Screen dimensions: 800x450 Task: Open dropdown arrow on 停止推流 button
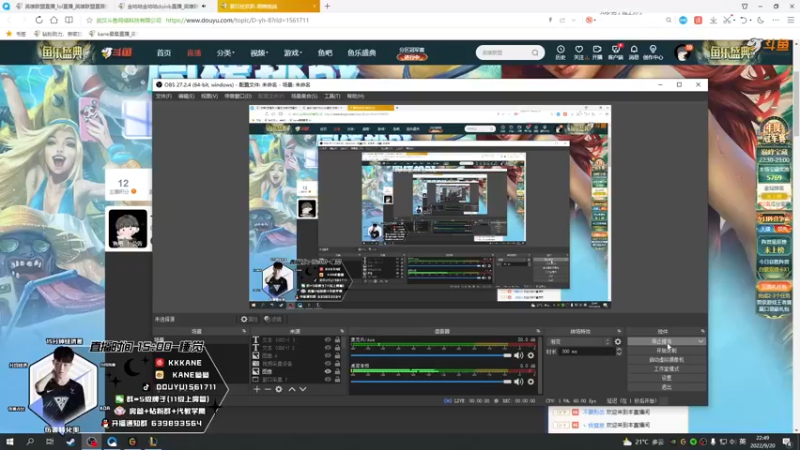701,341
